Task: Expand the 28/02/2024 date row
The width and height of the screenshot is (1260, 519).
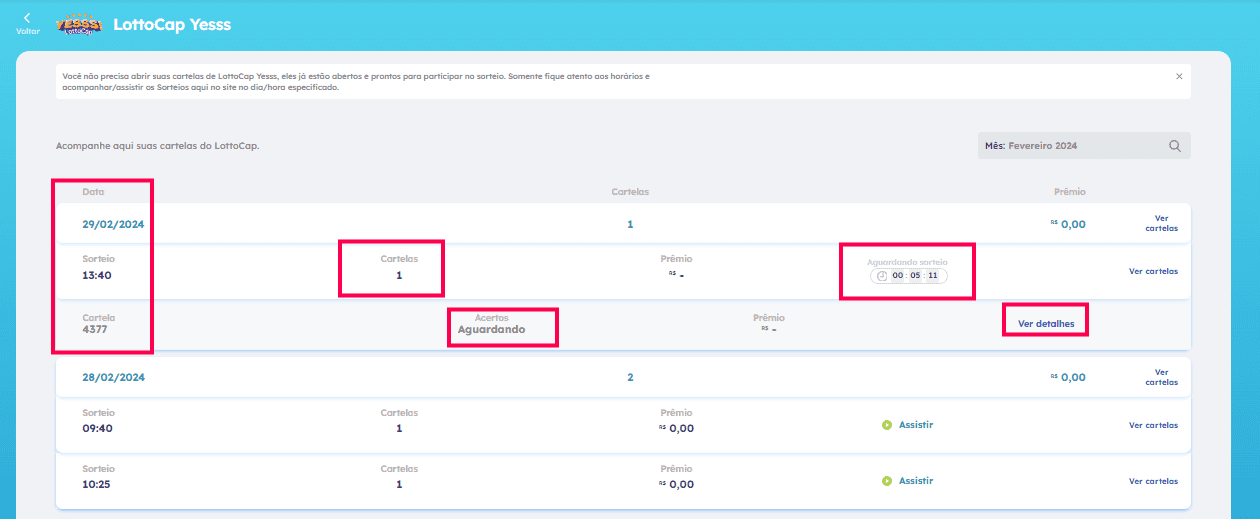Action: coord(623,377)
